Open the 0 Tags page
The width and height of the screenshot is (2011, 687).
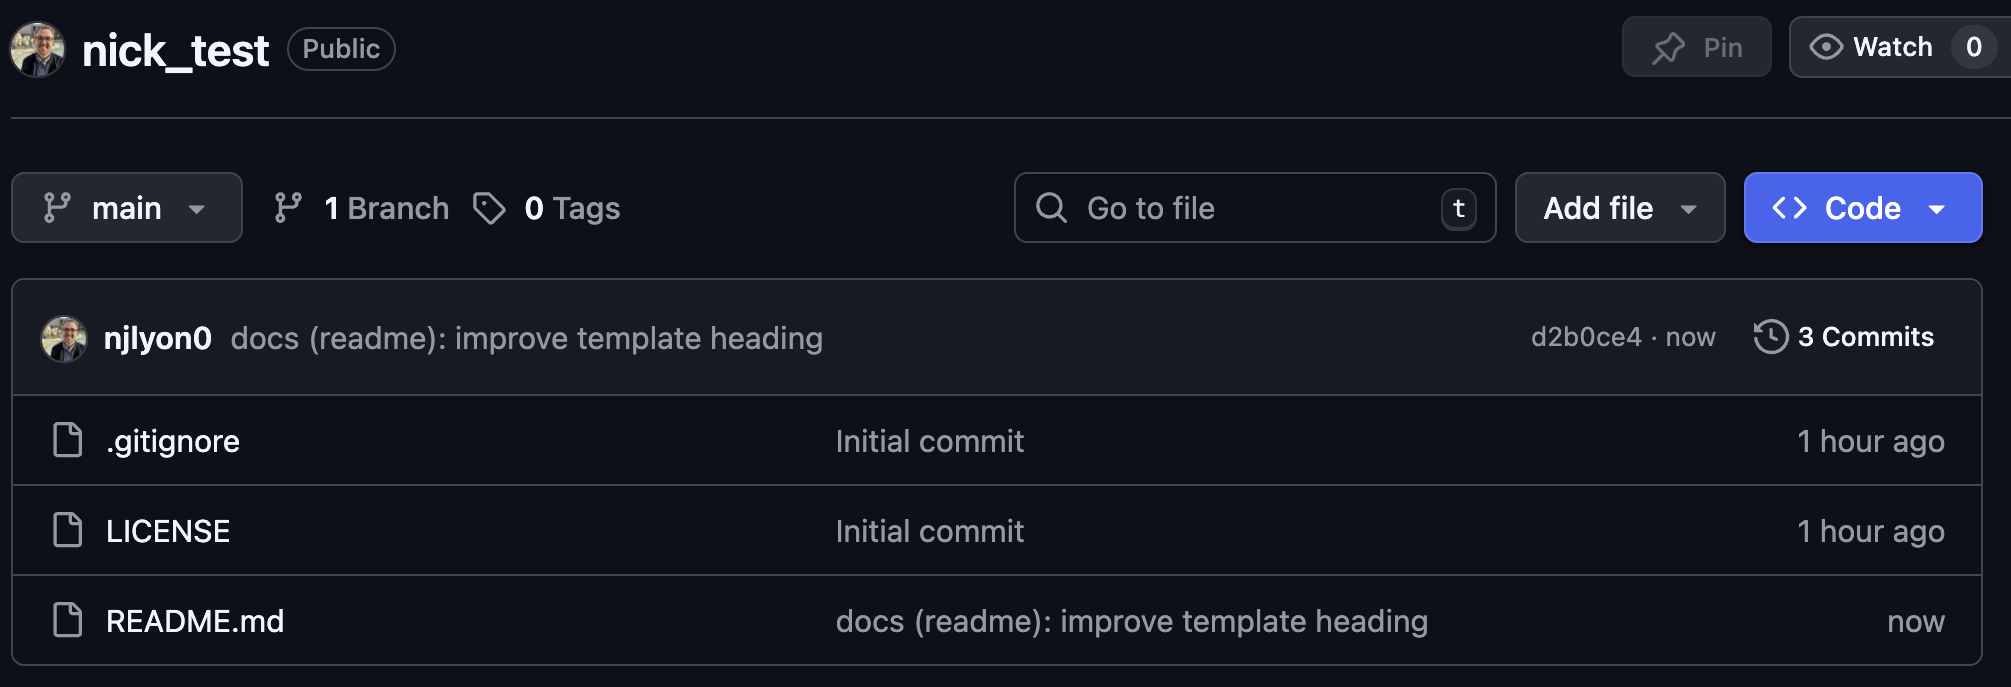pyautogui.click(x=547, y=208)
